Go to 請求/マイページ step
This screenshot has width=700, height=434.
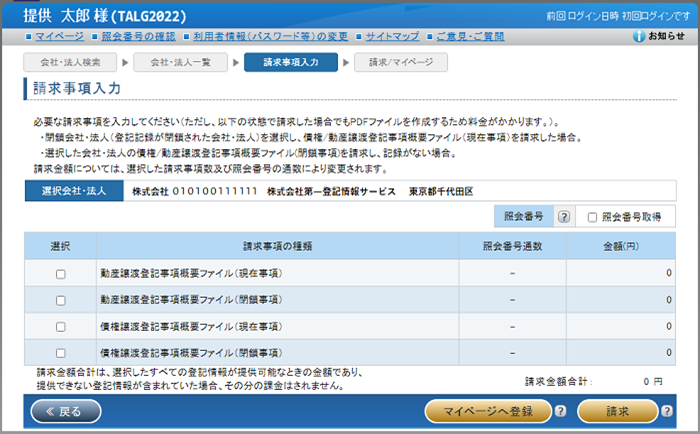point(401,63)
